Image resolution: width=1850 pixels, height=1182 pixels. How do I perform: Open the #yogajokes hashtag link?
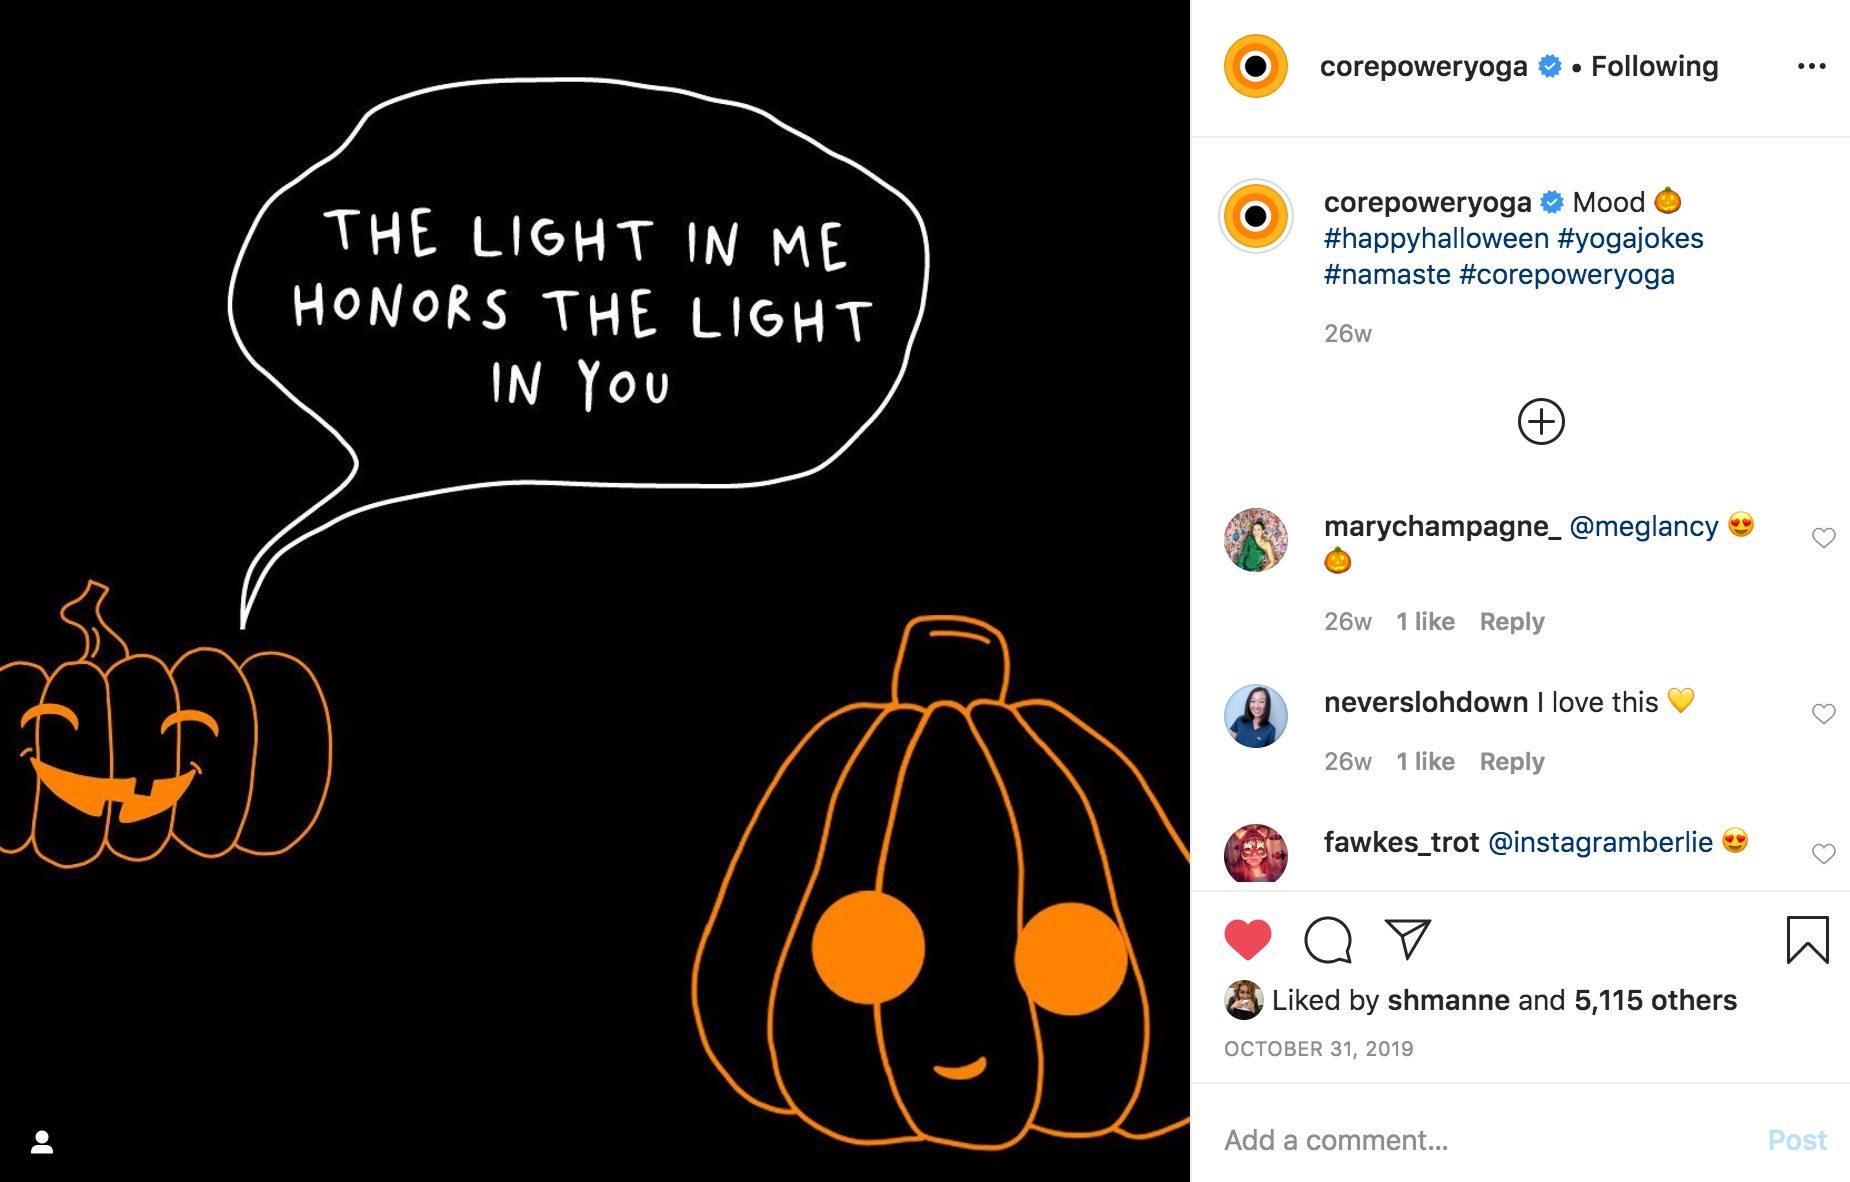tap(1630, 239)
